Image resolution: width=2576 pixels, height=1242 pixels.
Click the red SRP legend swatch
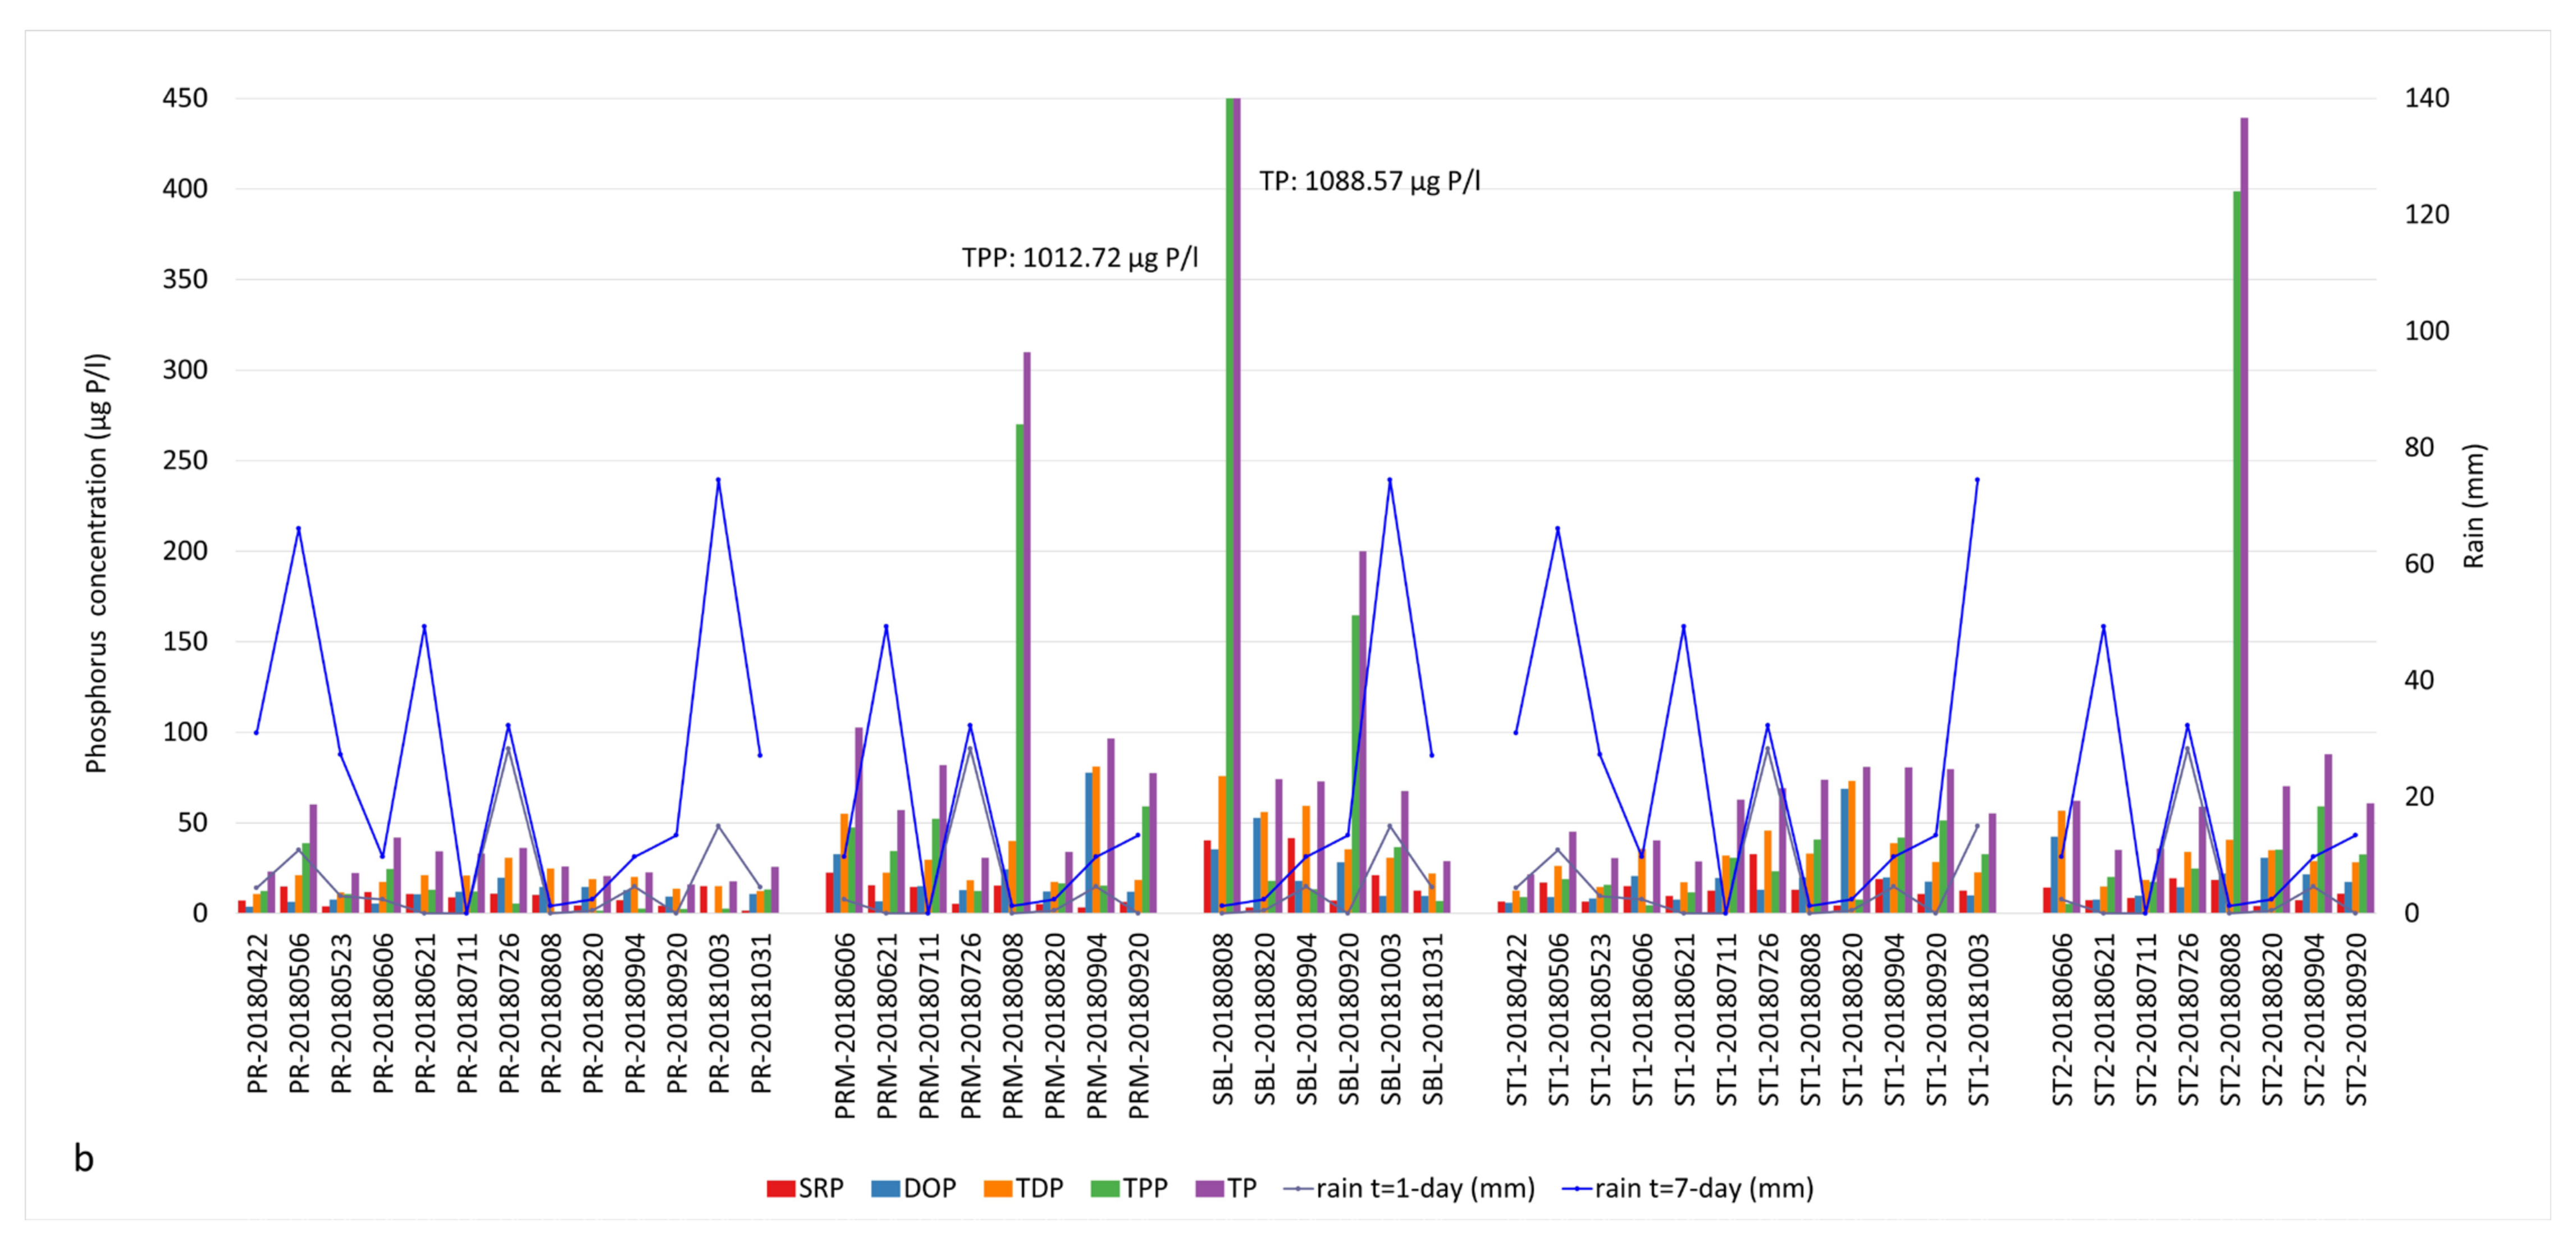[781, 1188]
